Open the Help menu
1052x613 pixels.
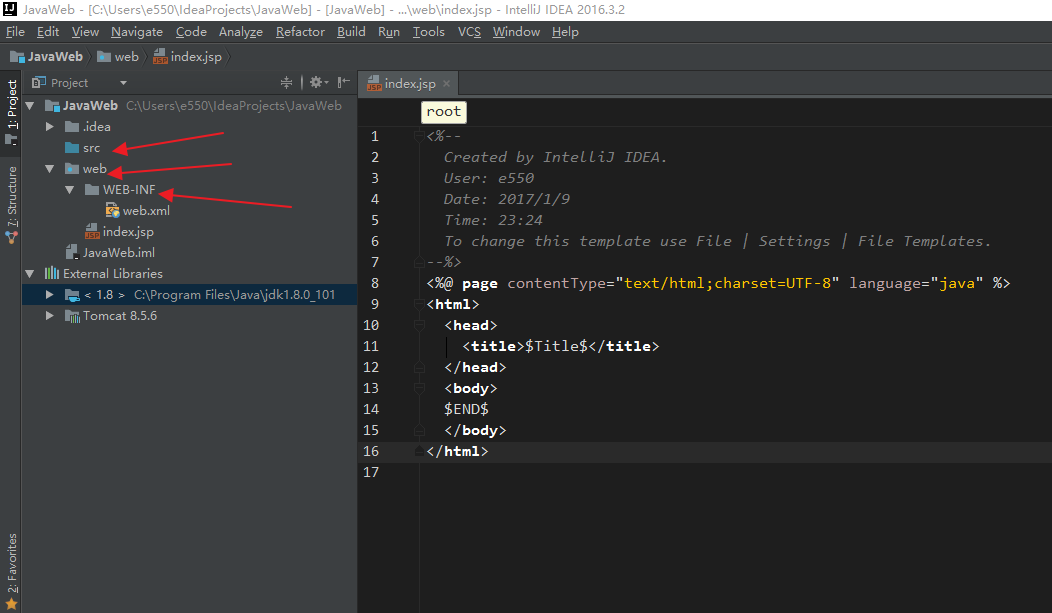565,32
